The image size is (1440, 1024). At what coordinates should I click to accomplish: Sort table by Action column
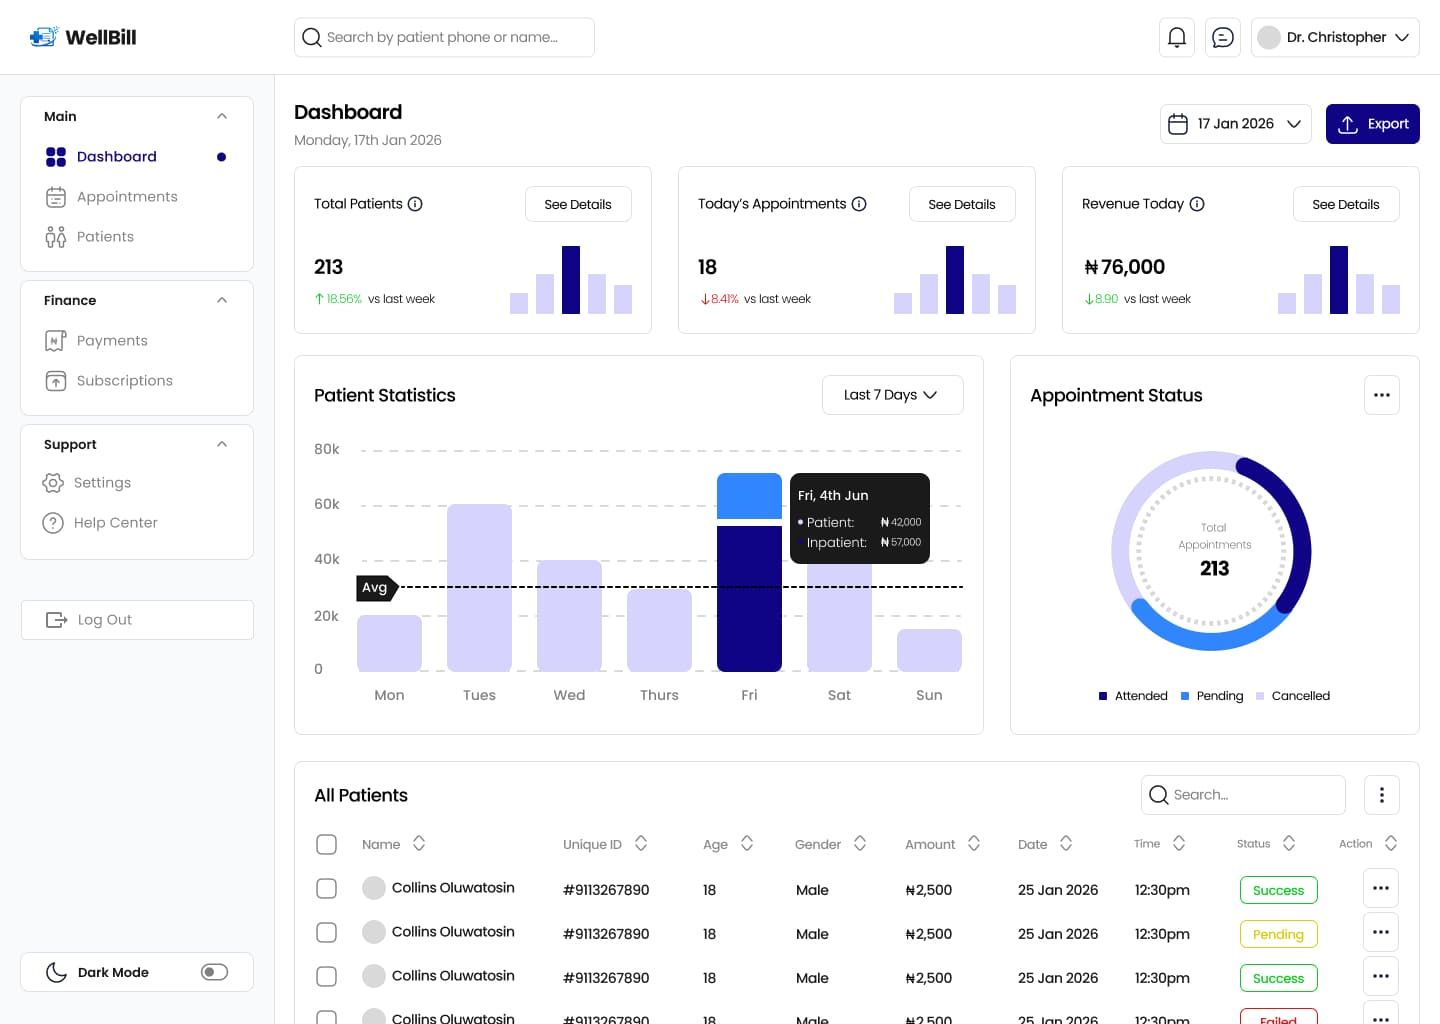coord(1391,843)
